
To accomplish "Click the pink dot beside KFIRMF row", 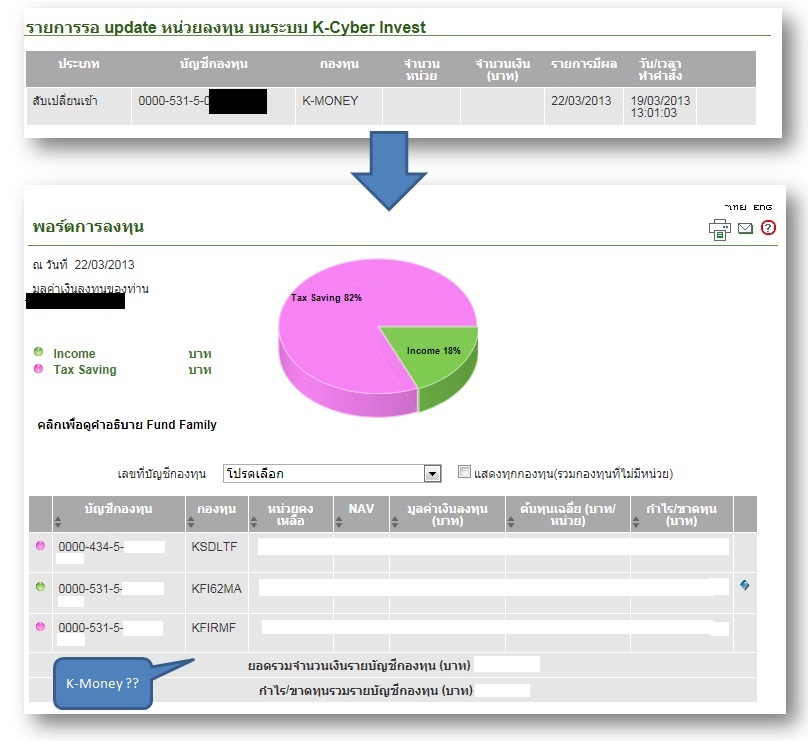I will [x=40, y=627].
